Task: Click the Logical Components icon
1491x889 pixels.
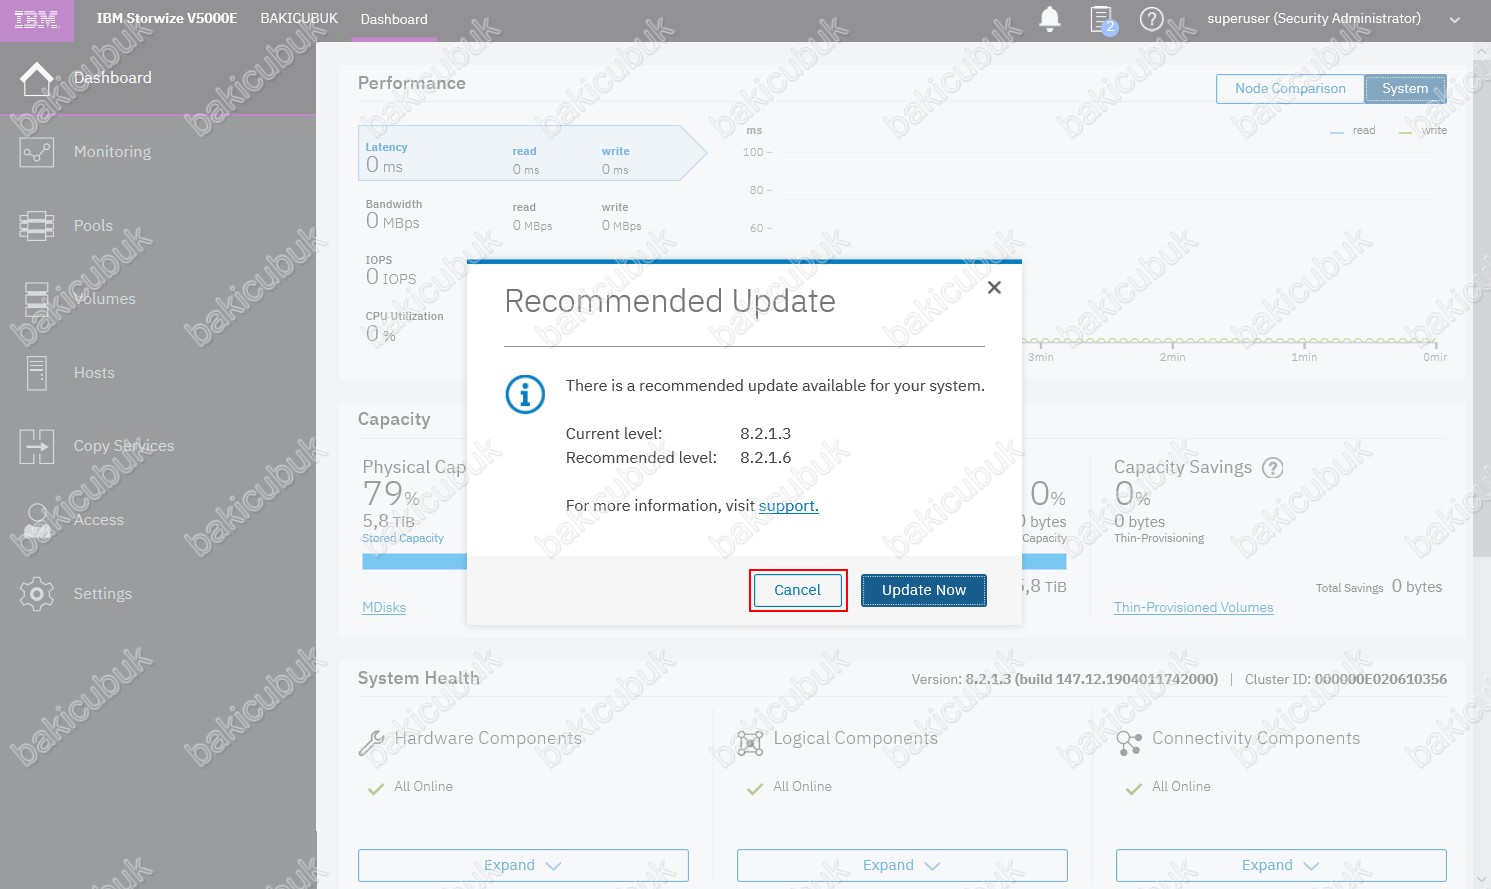Action: pyautogui.click(x=750, y=742)
